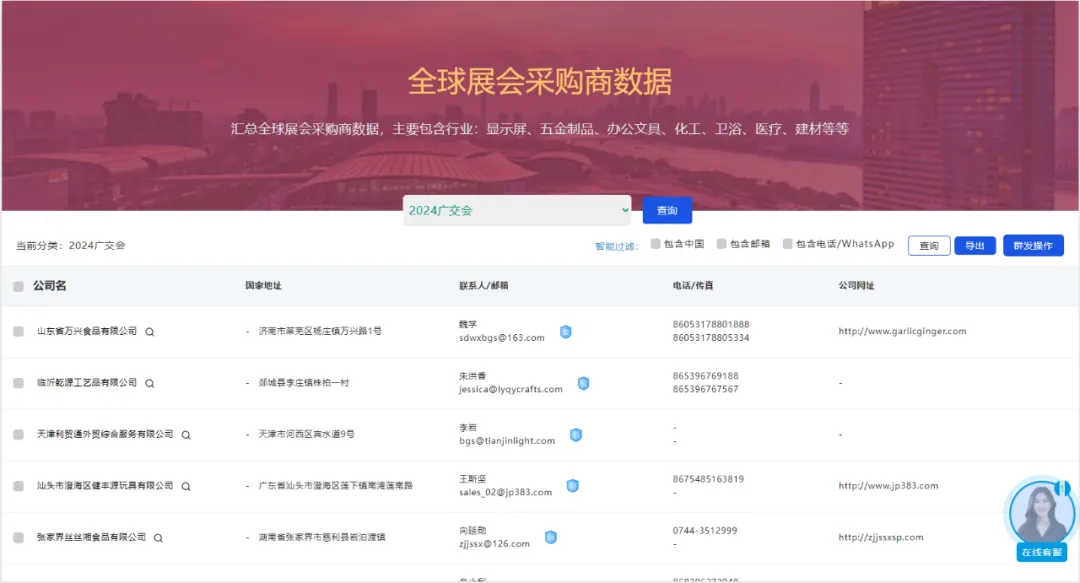The image size is (1080, 583).
Task: Open the 群发操作 bulk action button
Action: [x=1033, y=246]
